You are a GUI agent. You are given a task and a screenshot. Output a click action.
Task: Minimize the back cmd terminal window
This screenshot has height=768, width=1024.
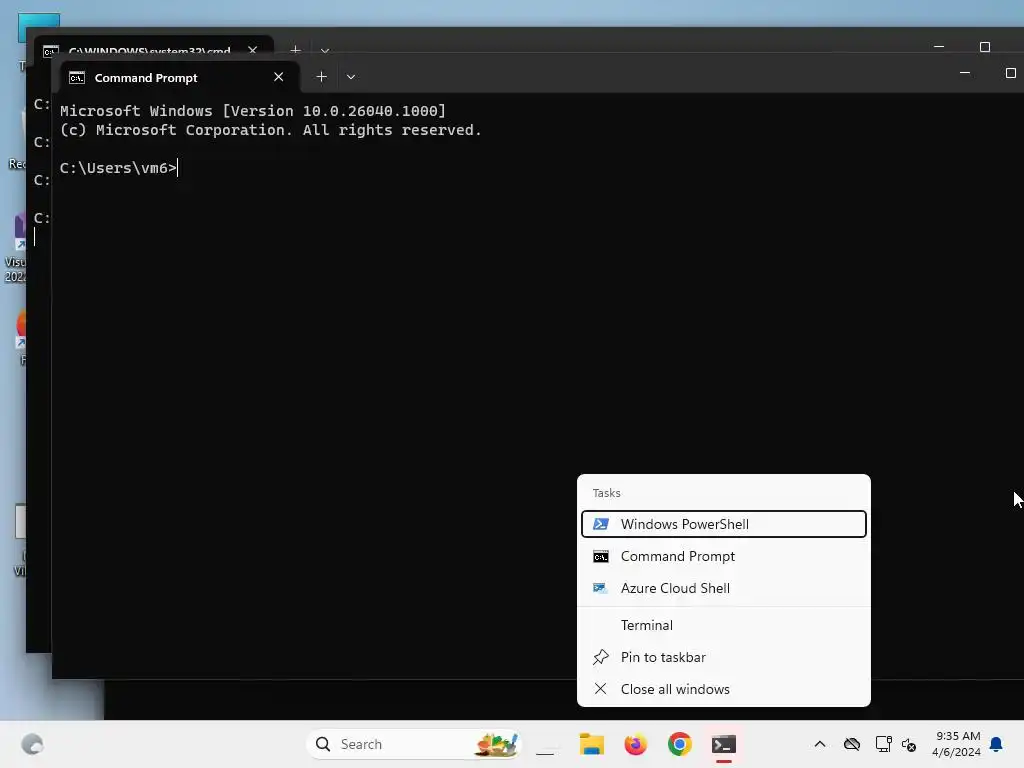coord(939,47)
